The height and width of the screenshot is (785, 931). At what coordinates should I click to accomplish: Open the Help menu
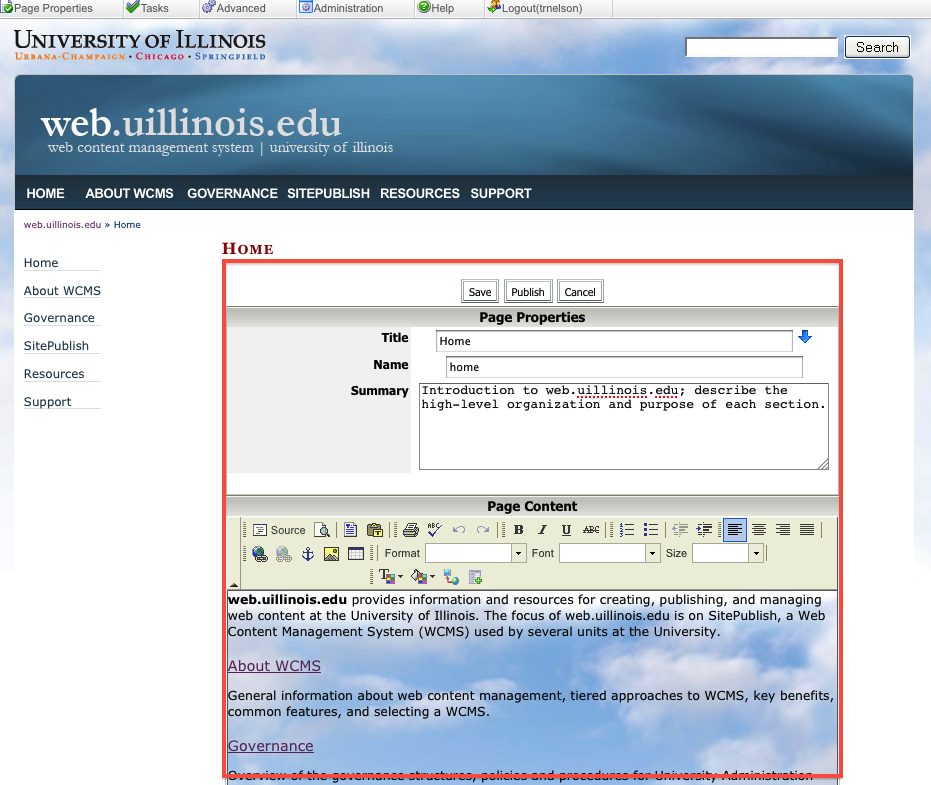(x=436, y=8)
